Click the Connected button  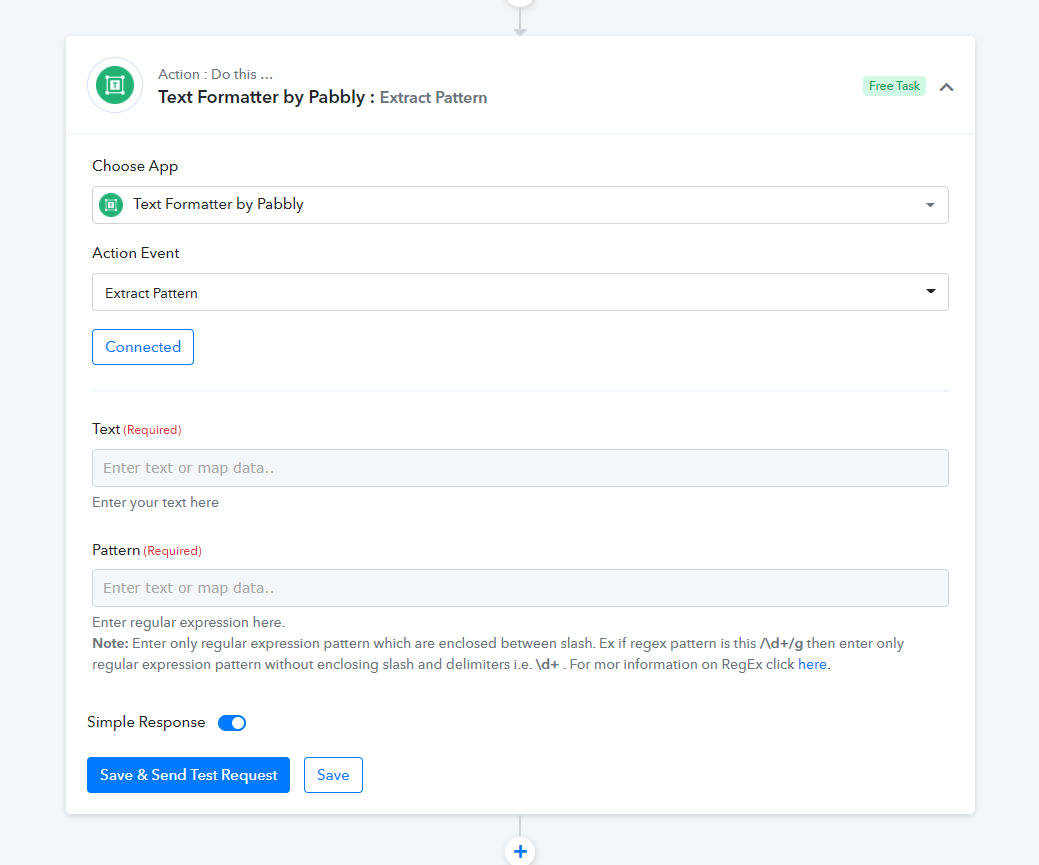pyautogui.click(x=143, y=347)
